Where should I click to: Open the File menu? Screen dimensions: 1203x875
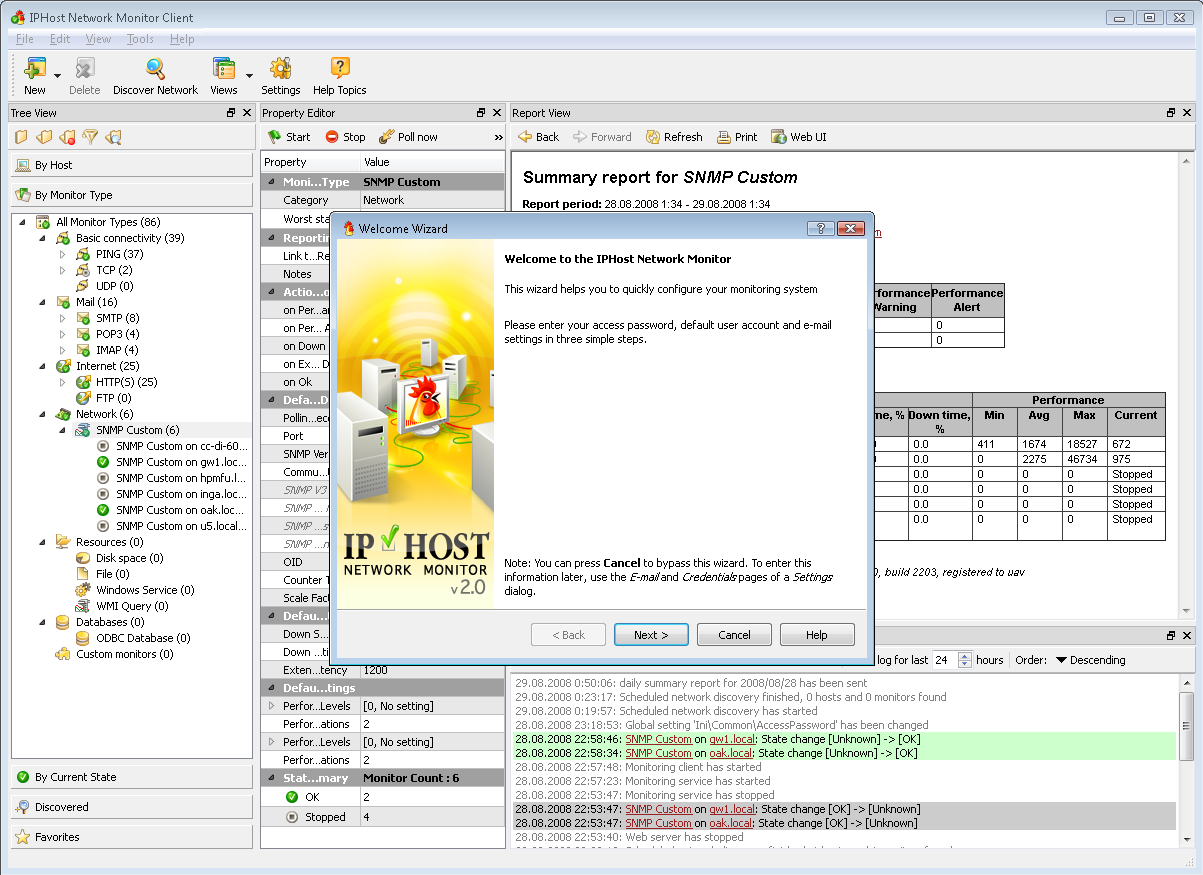pos(25,39)
